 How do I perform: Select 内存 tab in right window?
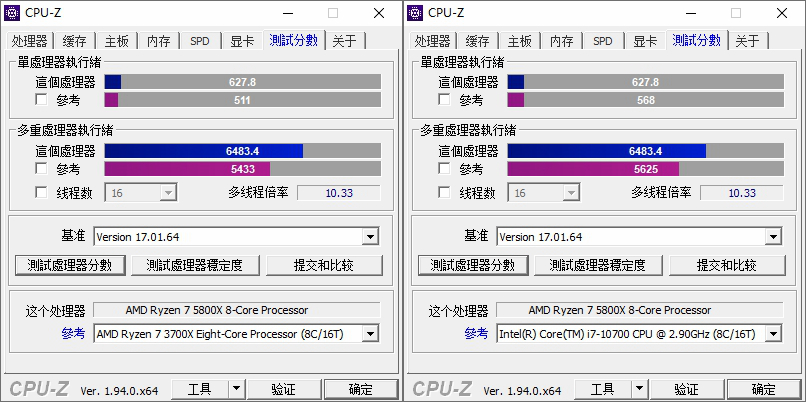pos(561,41)
